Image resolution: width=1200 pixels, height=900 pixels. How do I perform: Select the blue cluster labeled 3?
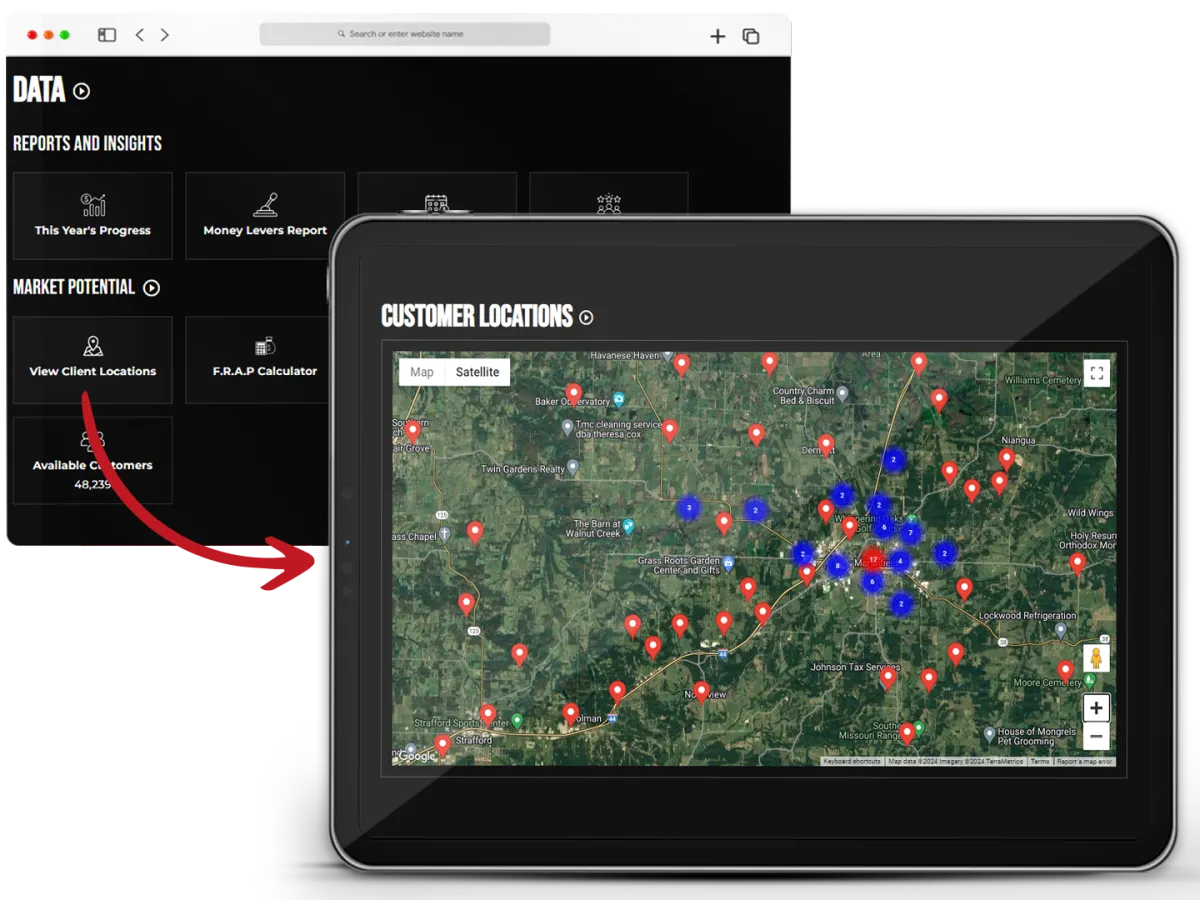tap(688, 508)
